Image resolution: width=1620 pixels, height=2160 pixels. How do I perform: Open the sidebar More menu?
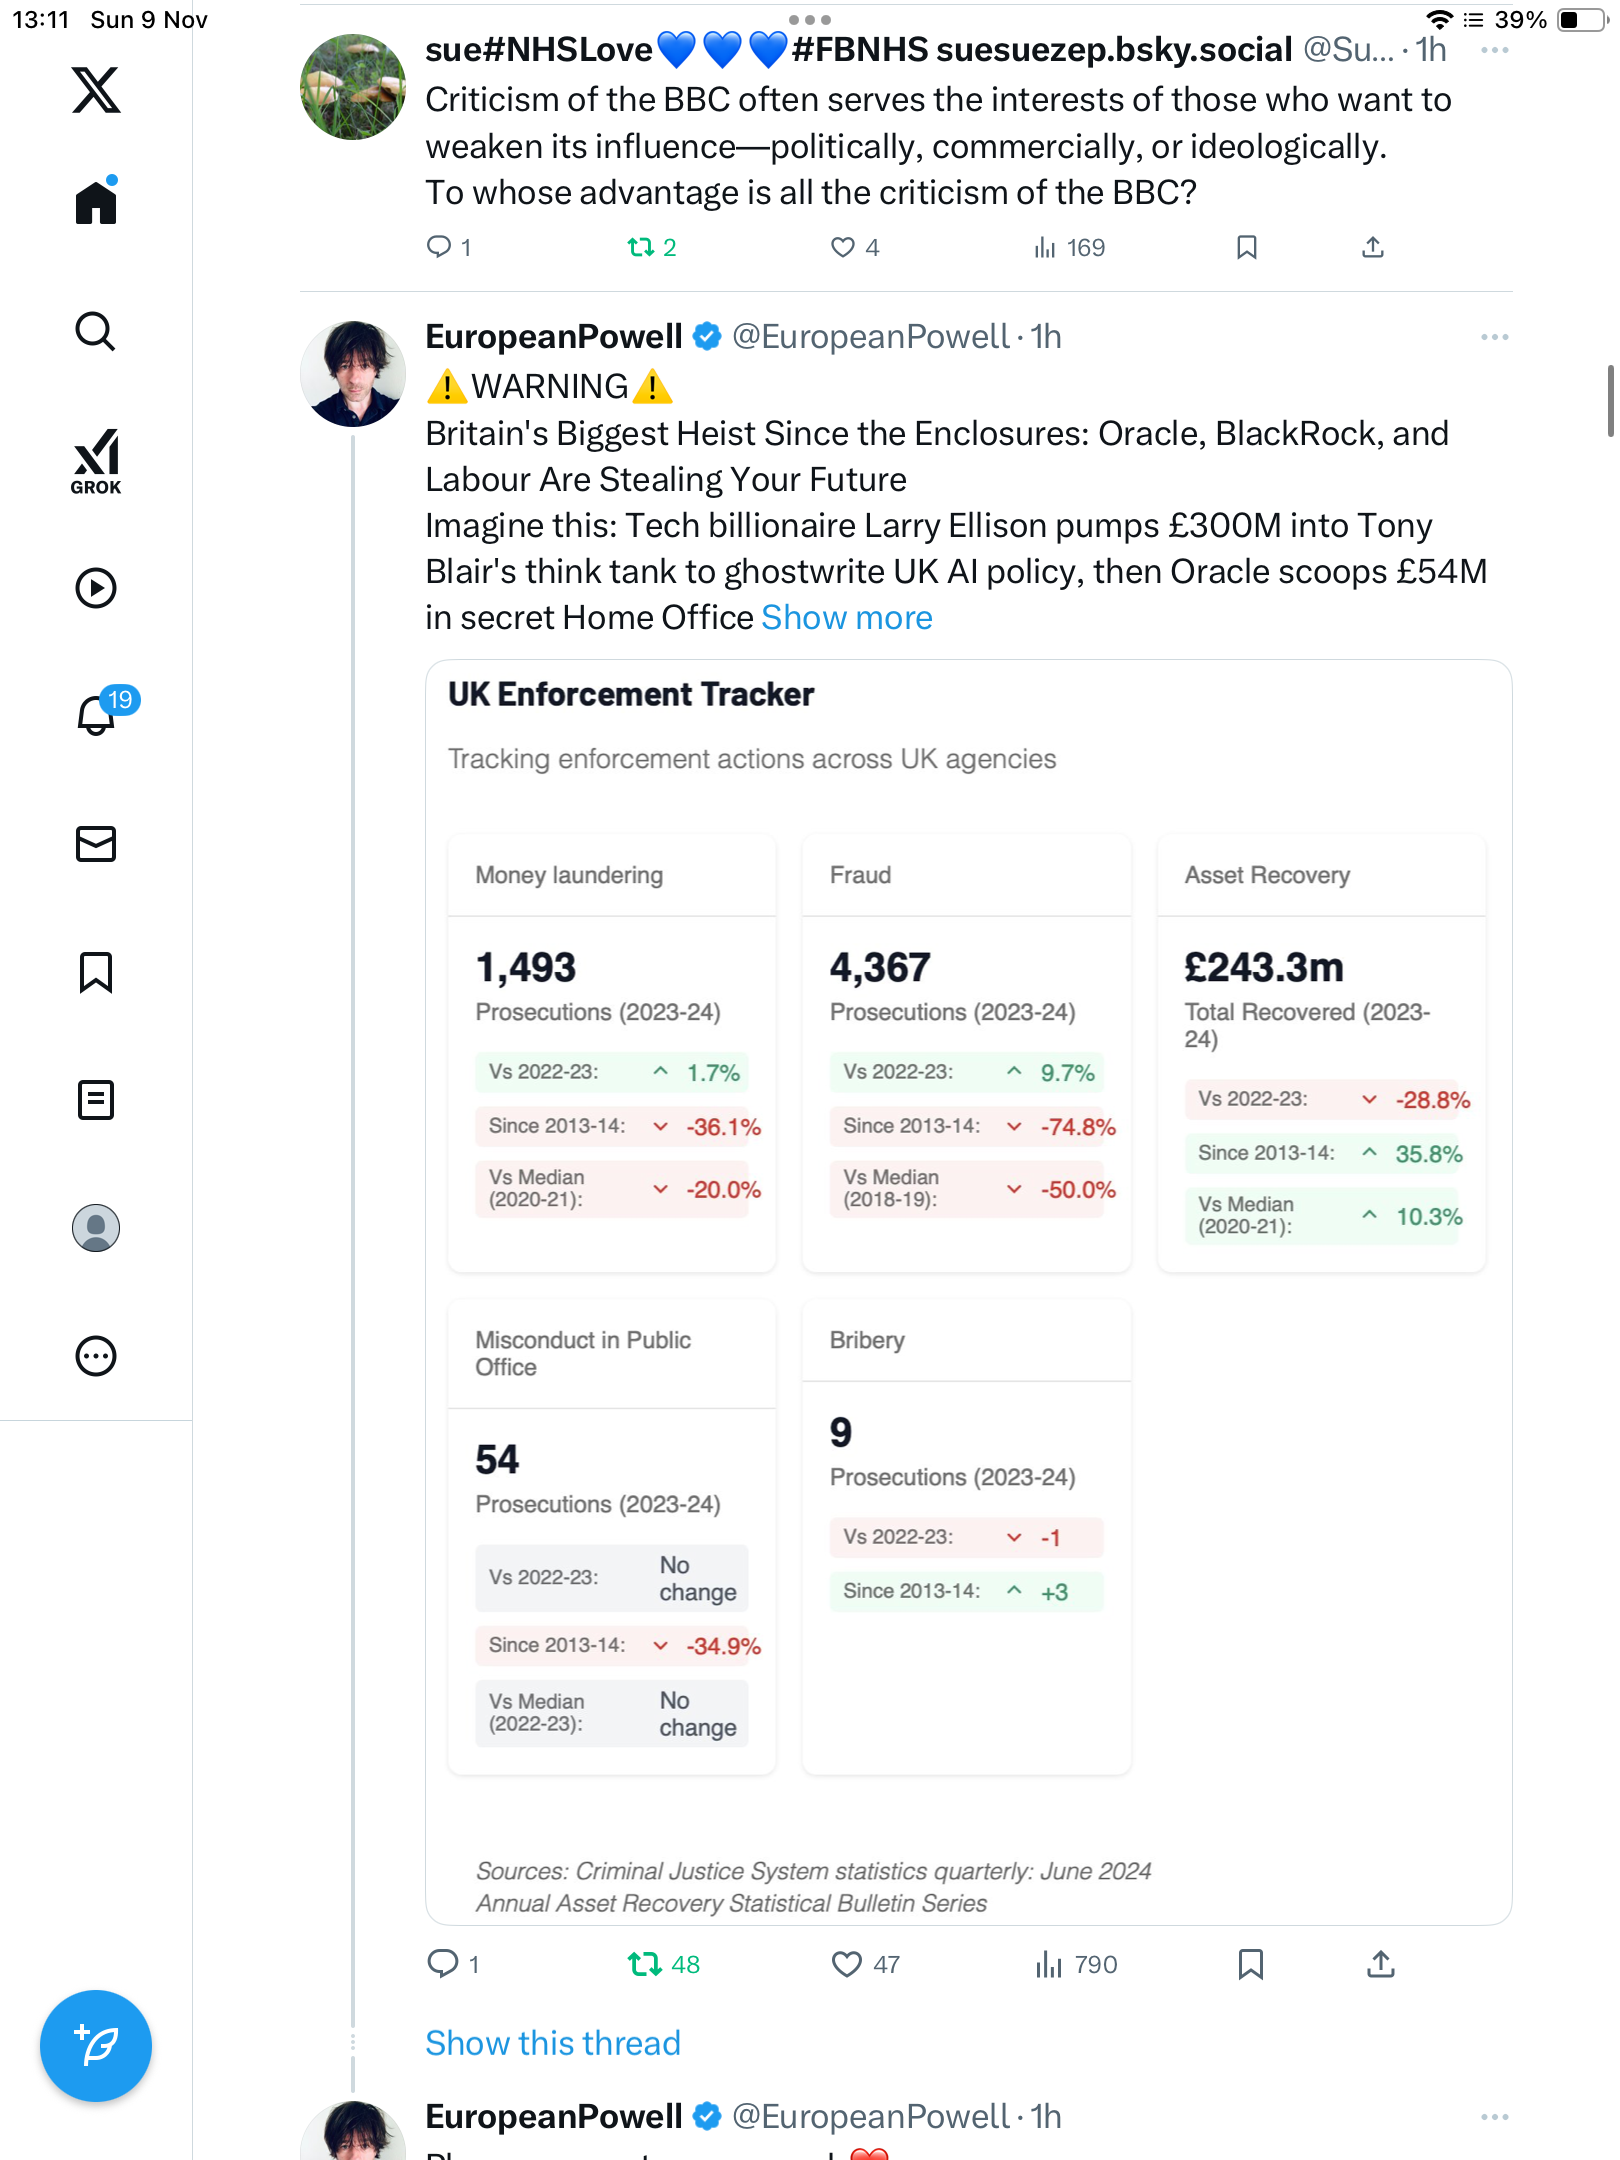[96, 1356]
